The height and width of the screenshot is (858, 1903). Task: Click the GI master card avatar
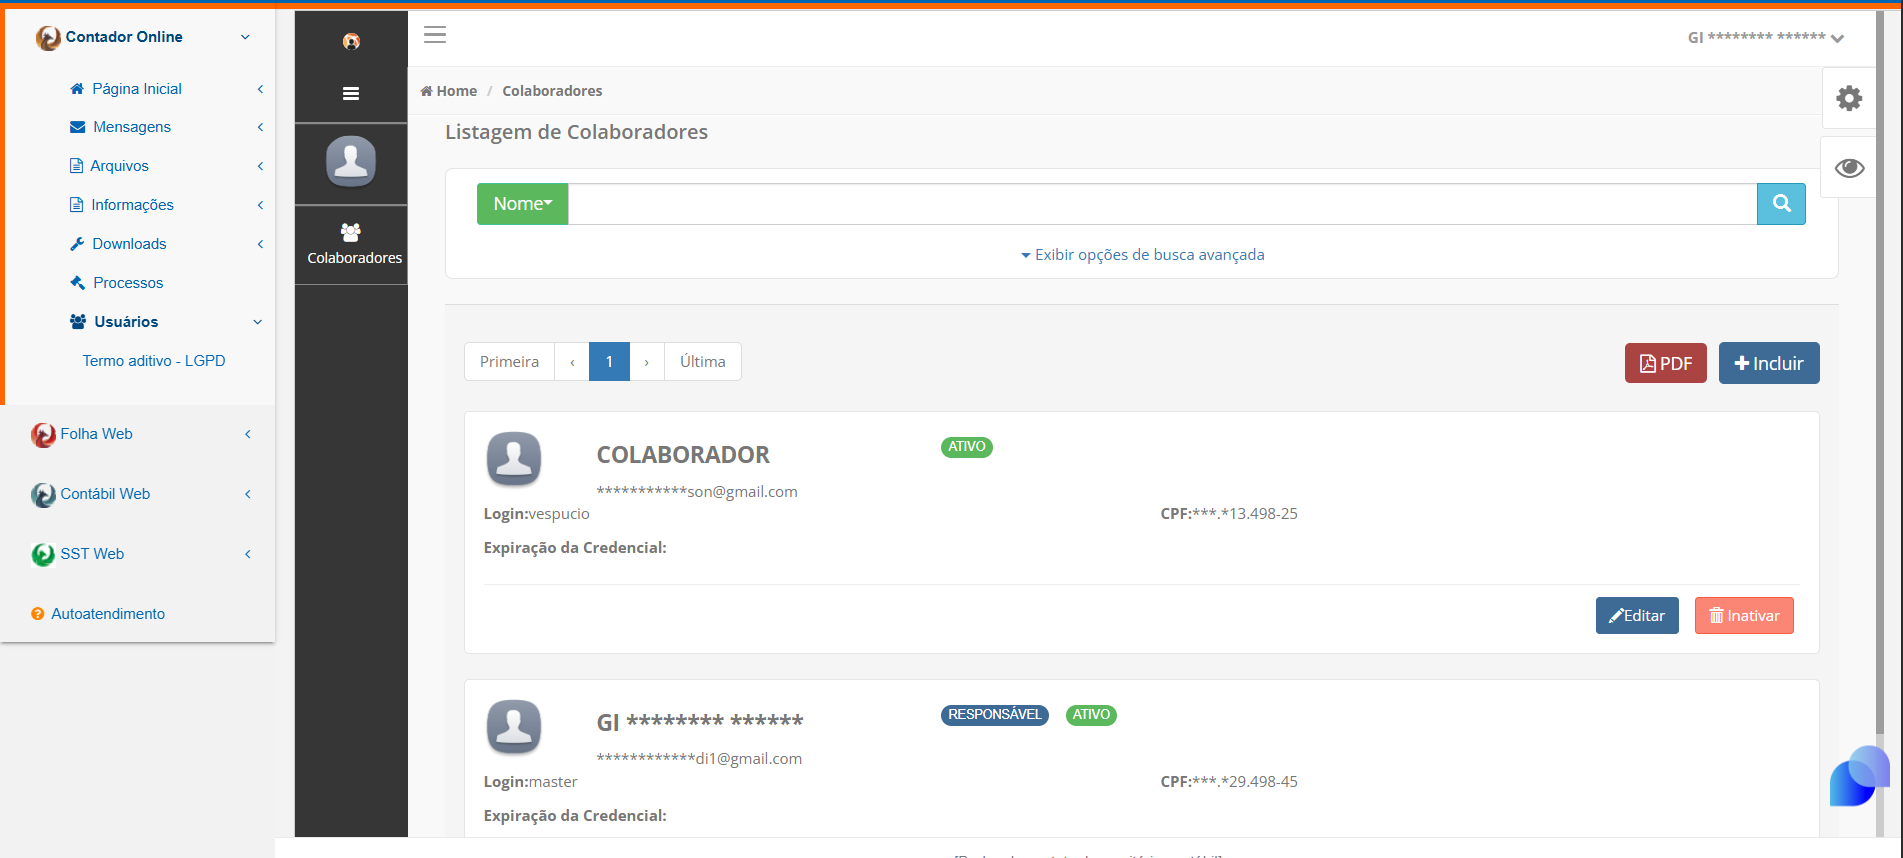point(514,727)
